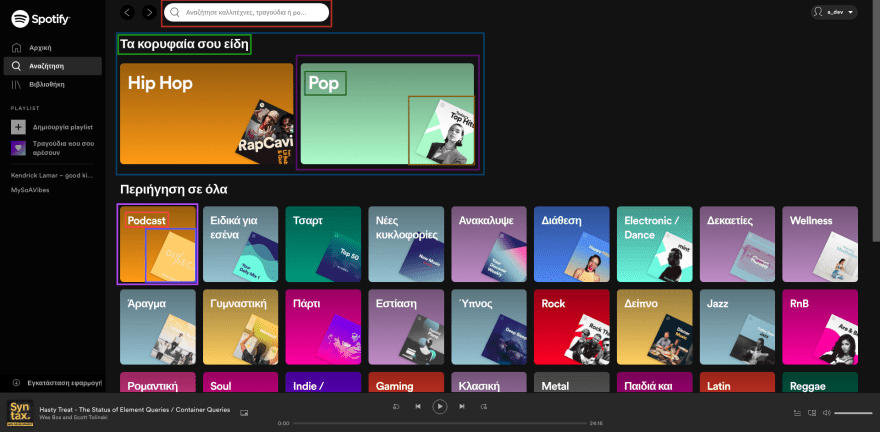Go forward with the right arrow button
880x432 pixels.
click(x=149, y=12)
